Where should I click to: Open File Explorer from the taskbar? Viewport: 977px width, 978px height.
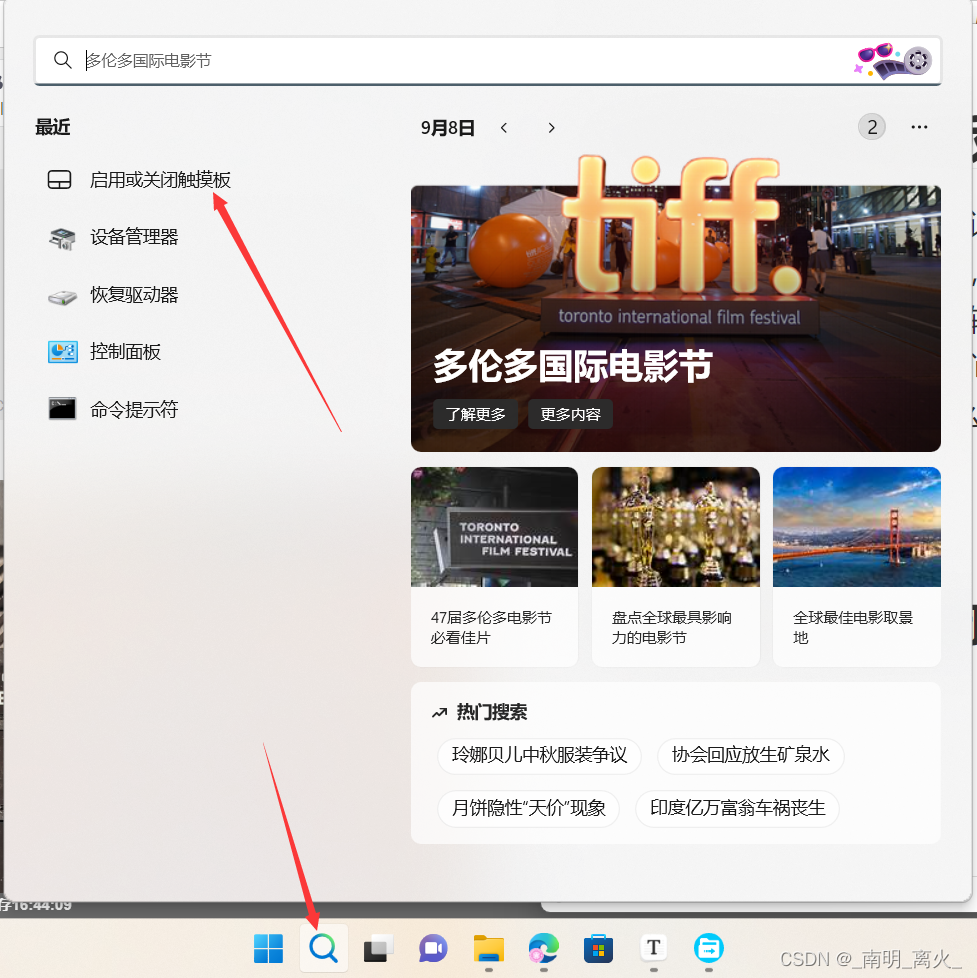pos(488,949)
